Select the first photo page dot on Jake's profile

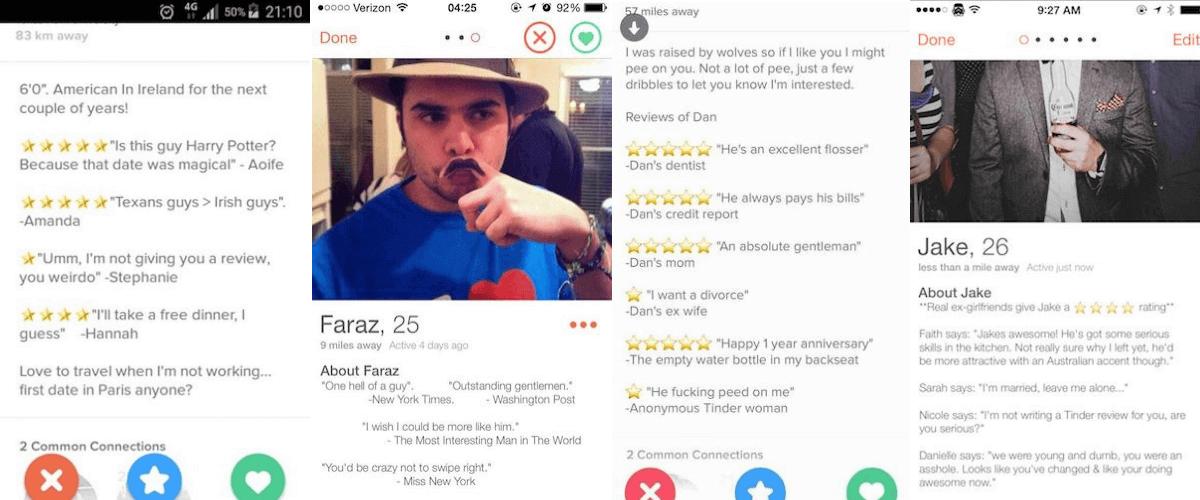click(x=1023, y=40)
